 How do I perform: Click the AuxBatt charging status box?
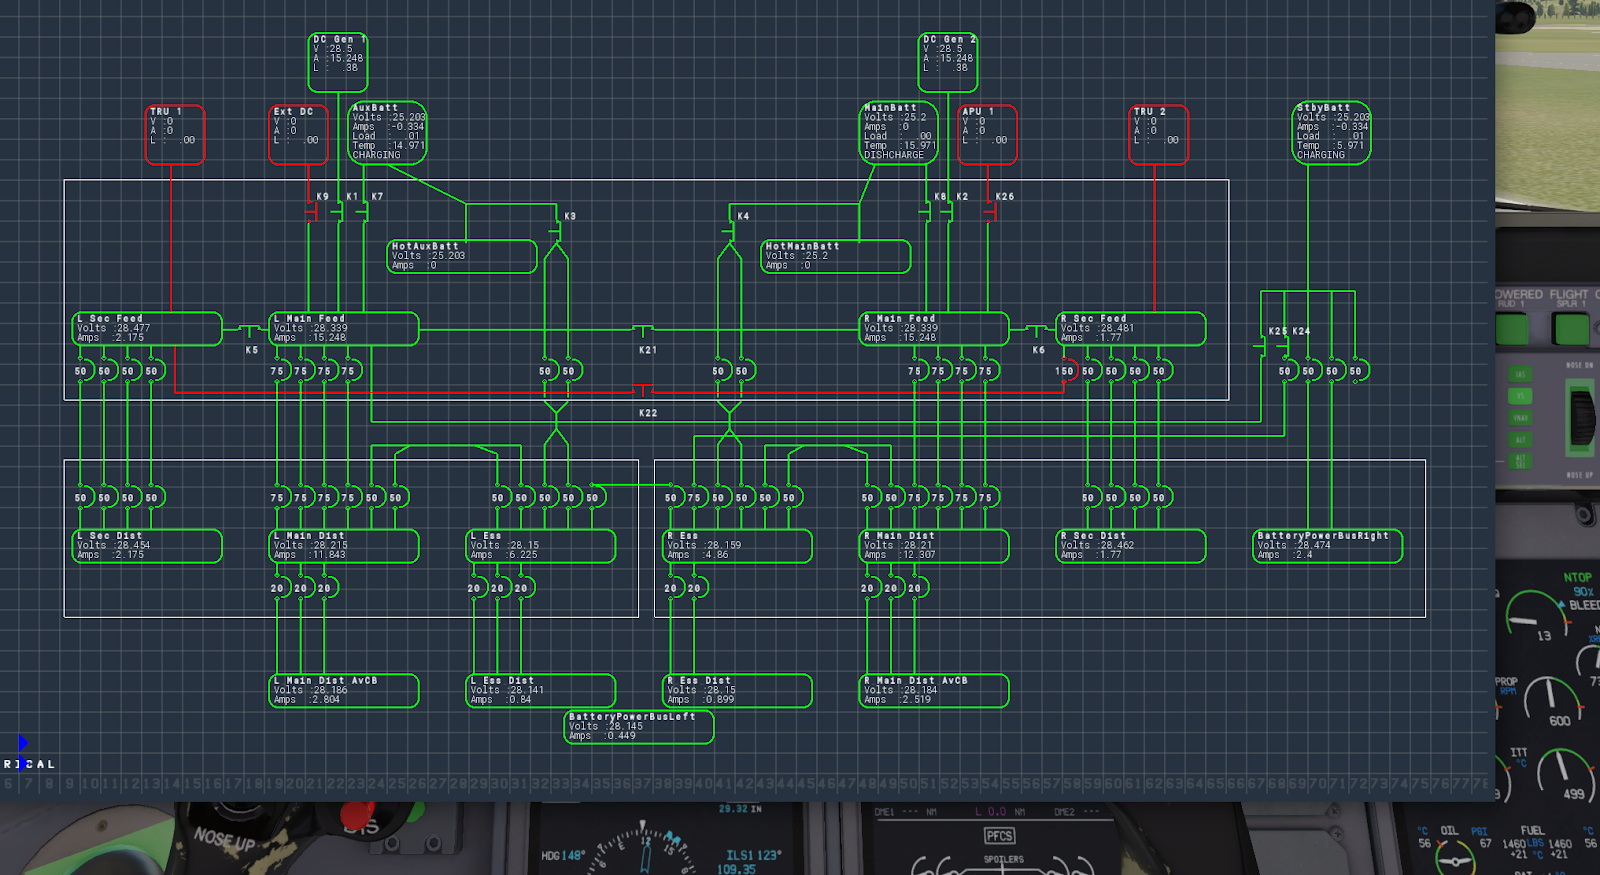(388, 132)
